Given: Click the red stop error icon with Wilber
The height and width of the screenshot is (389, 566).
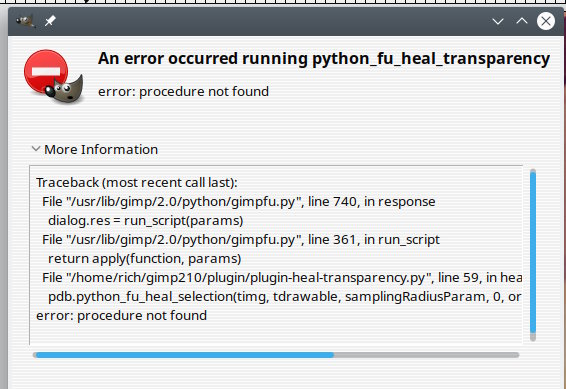Looking at the screenshot, I should [53, 76].
